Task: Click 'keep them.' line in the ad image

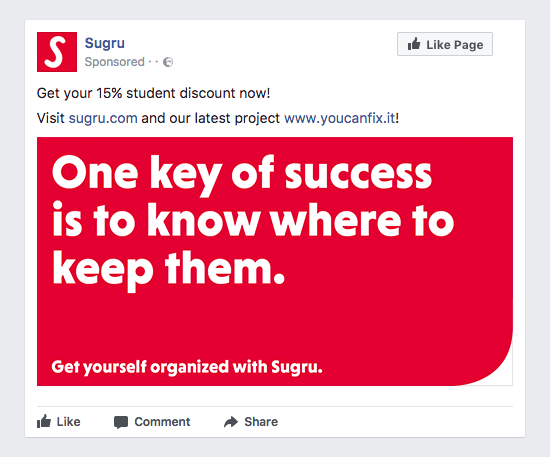Action: [168, 269]
